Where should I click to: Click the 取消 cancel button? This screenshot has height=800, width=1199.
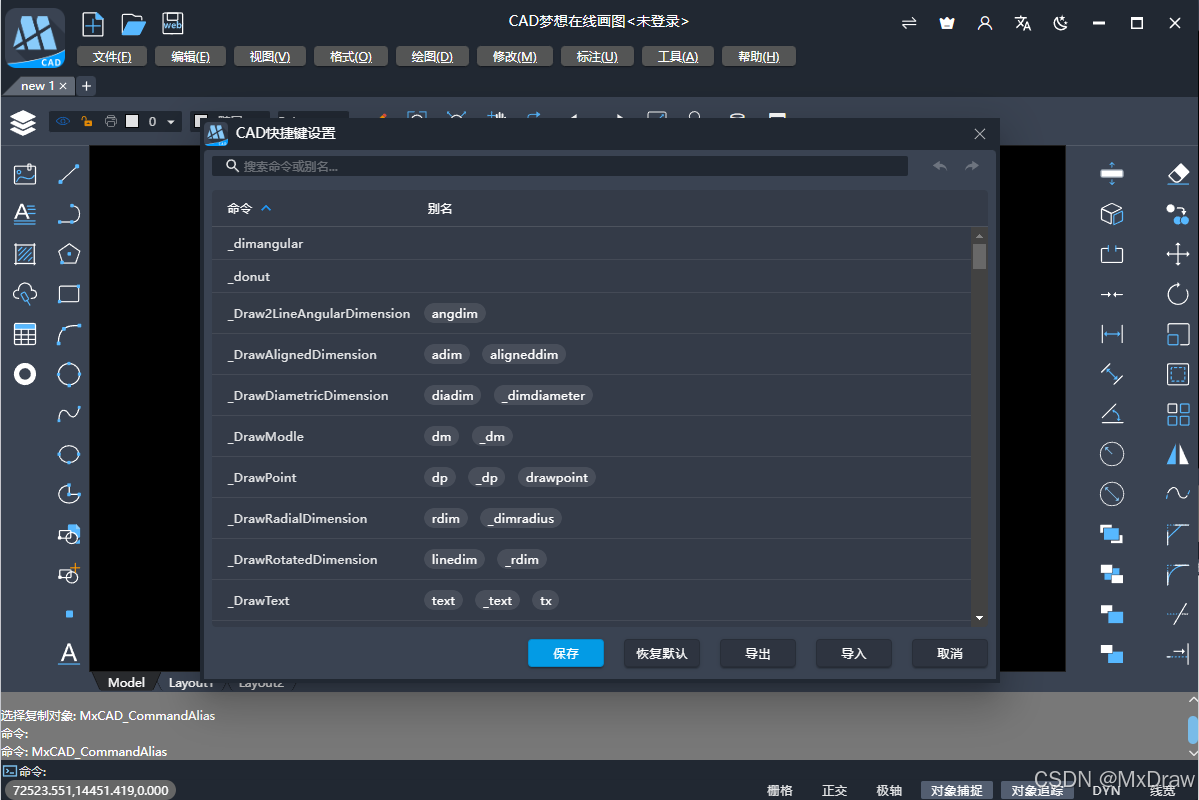(x=950, y=653)
